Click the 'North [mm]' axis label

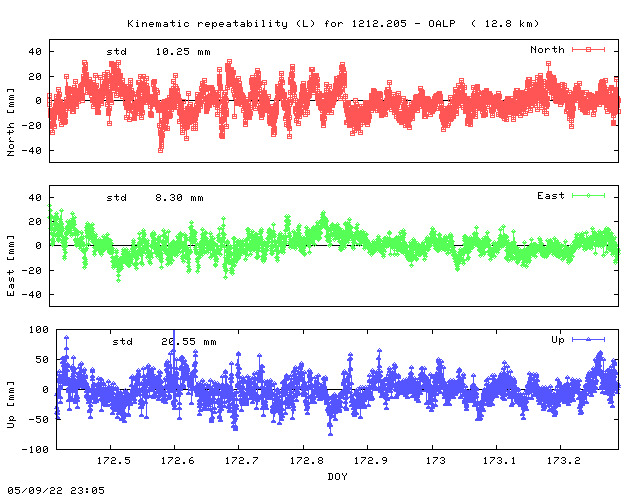point(11,122)
